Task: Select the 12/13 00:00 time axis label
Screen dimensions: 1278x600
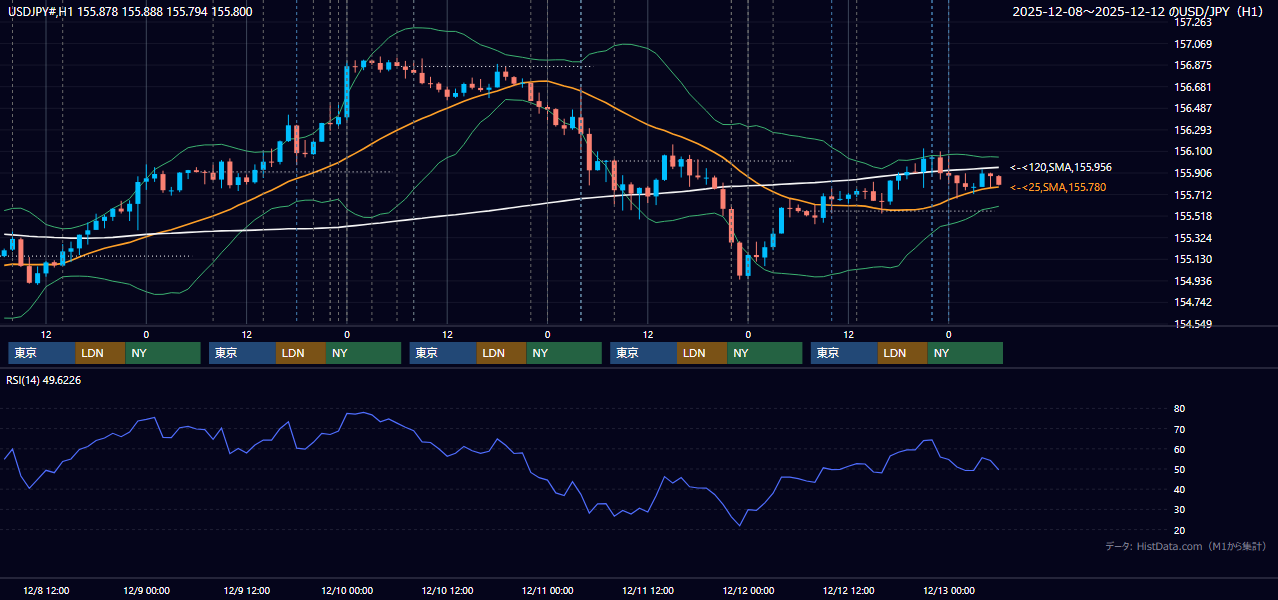Action: [x=949, y=590]
